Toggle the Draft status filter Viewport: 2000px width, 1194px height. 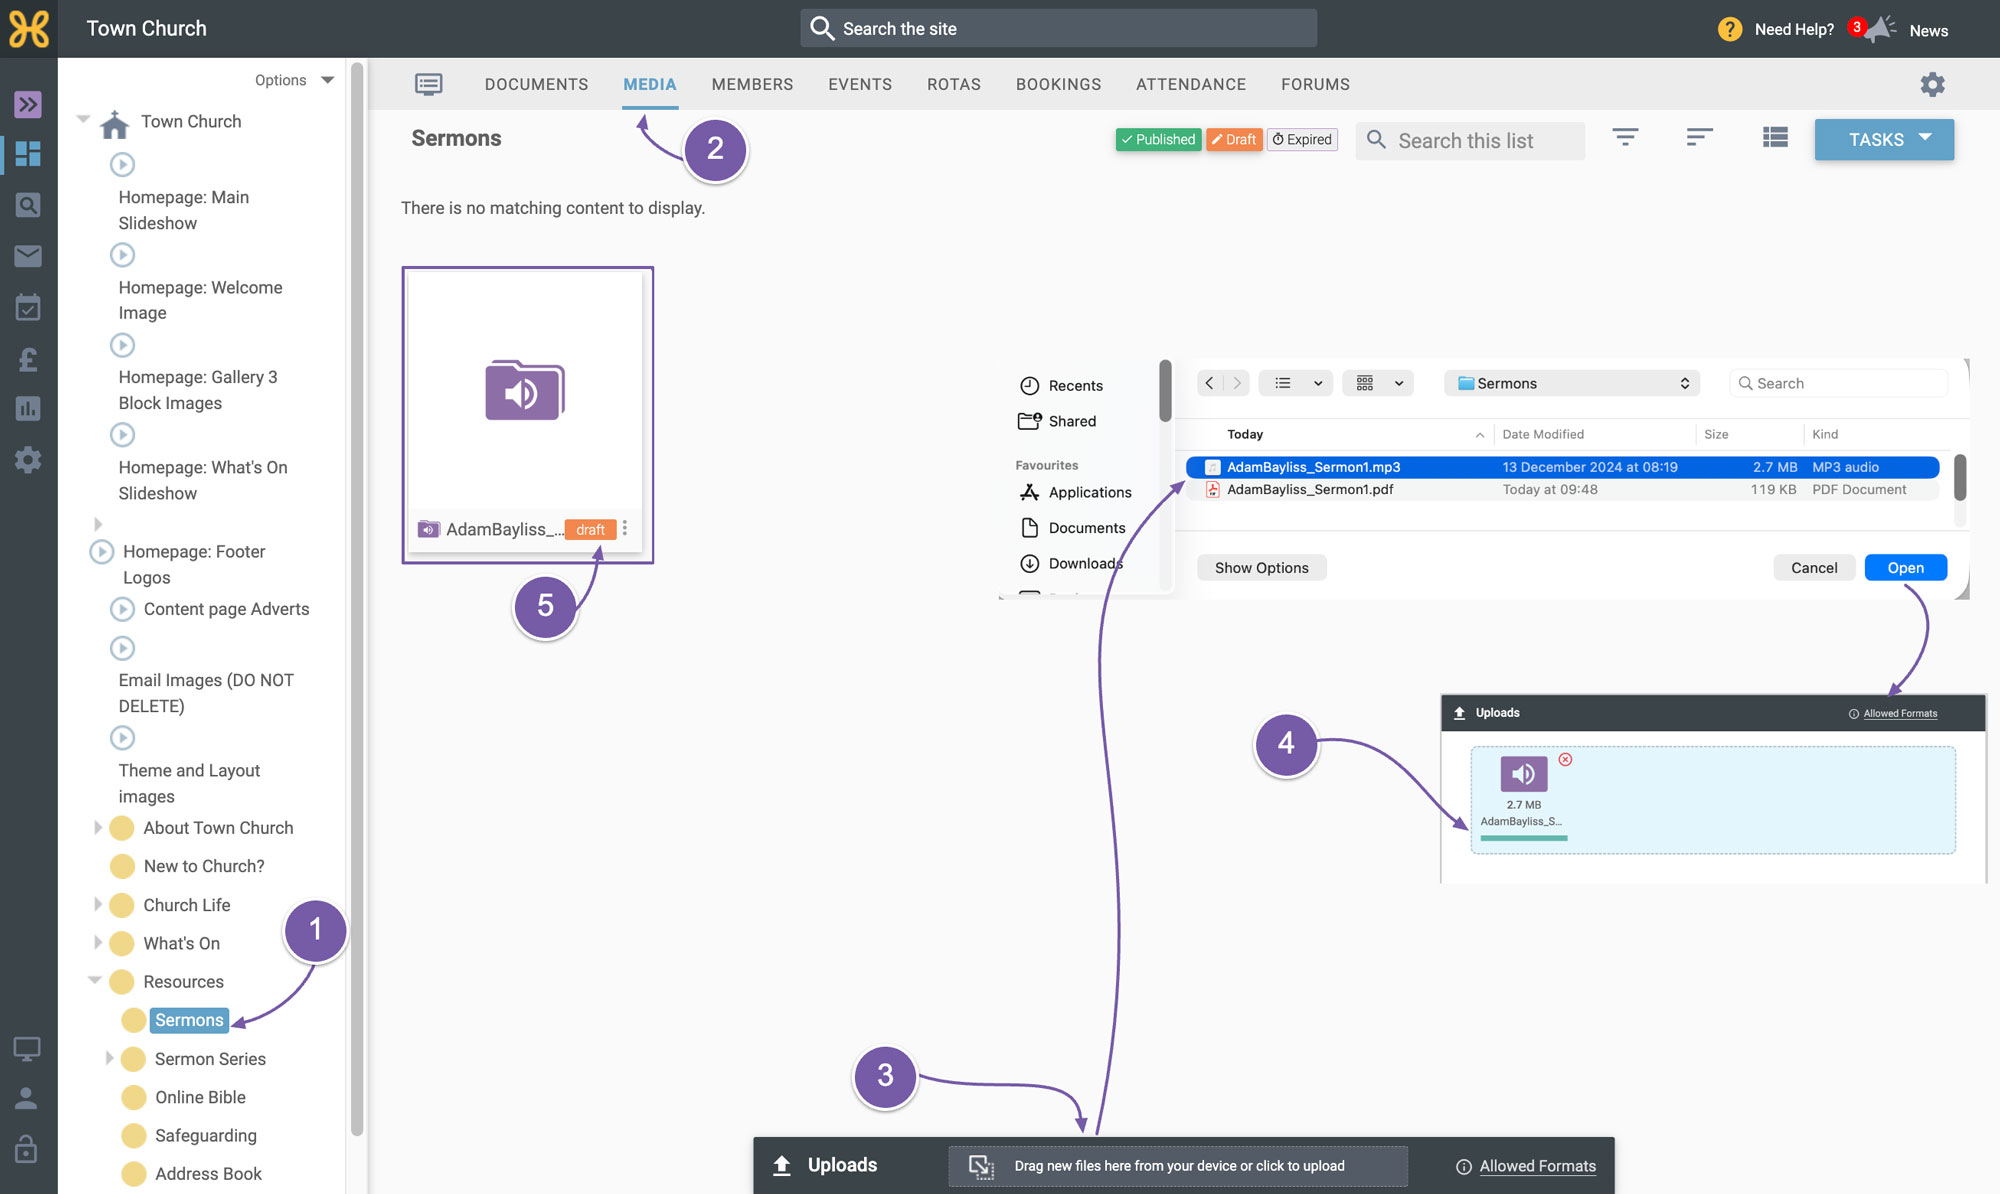1234,139
